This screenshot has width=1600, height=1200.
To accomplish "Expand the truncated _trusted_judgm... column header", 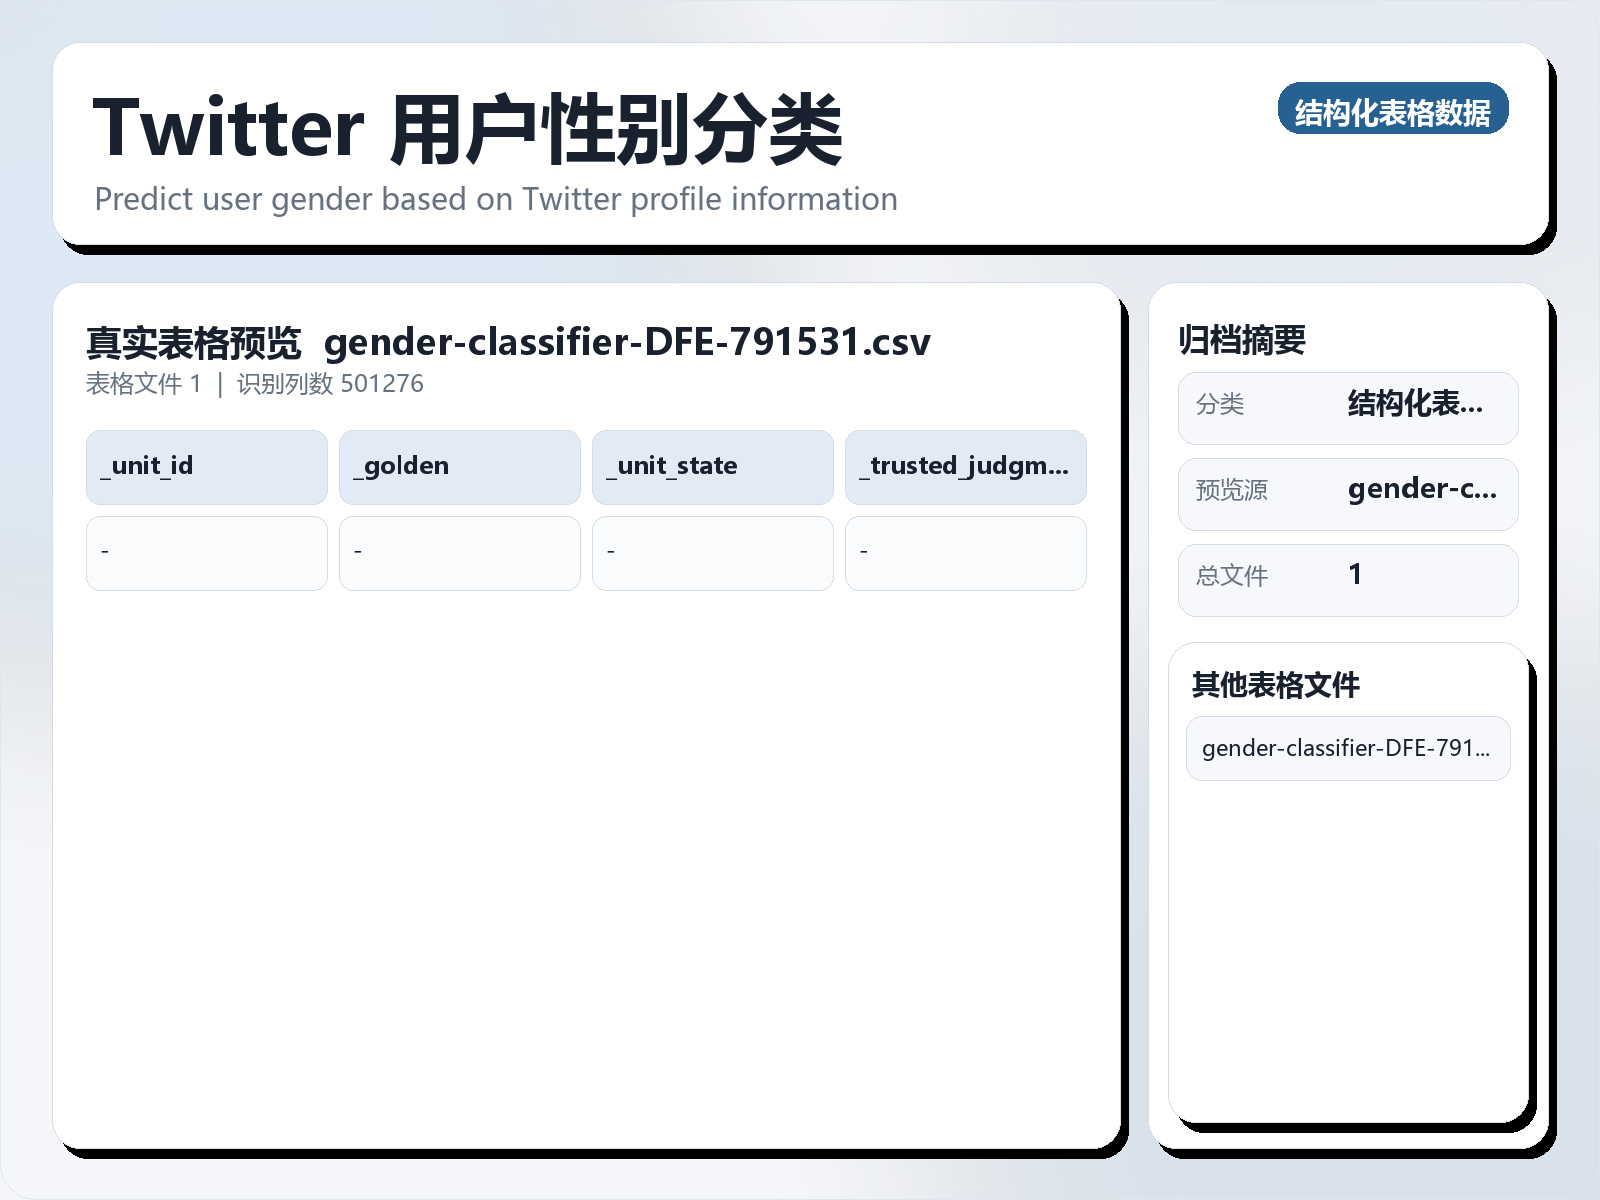I will click(x=965, y=466).
